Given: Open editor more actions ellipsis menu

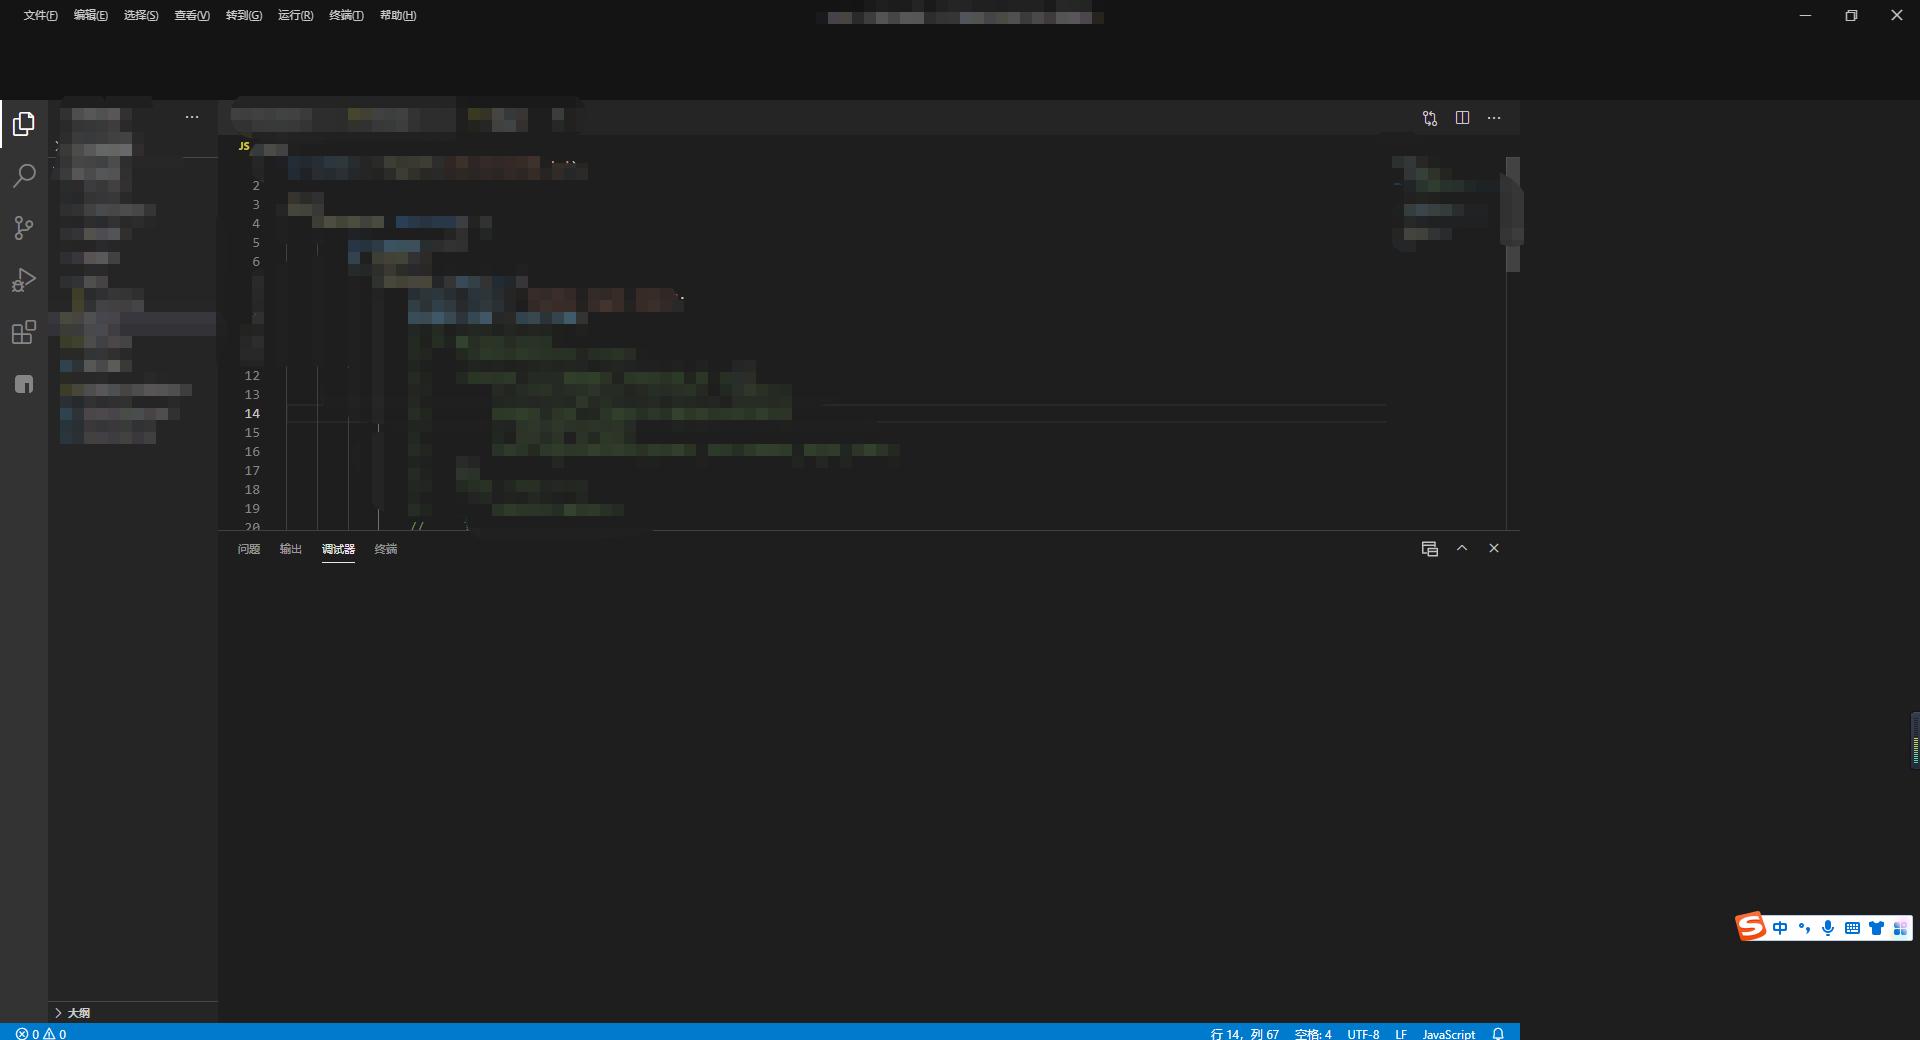Looking at the screenshot, I should 1494,118.
